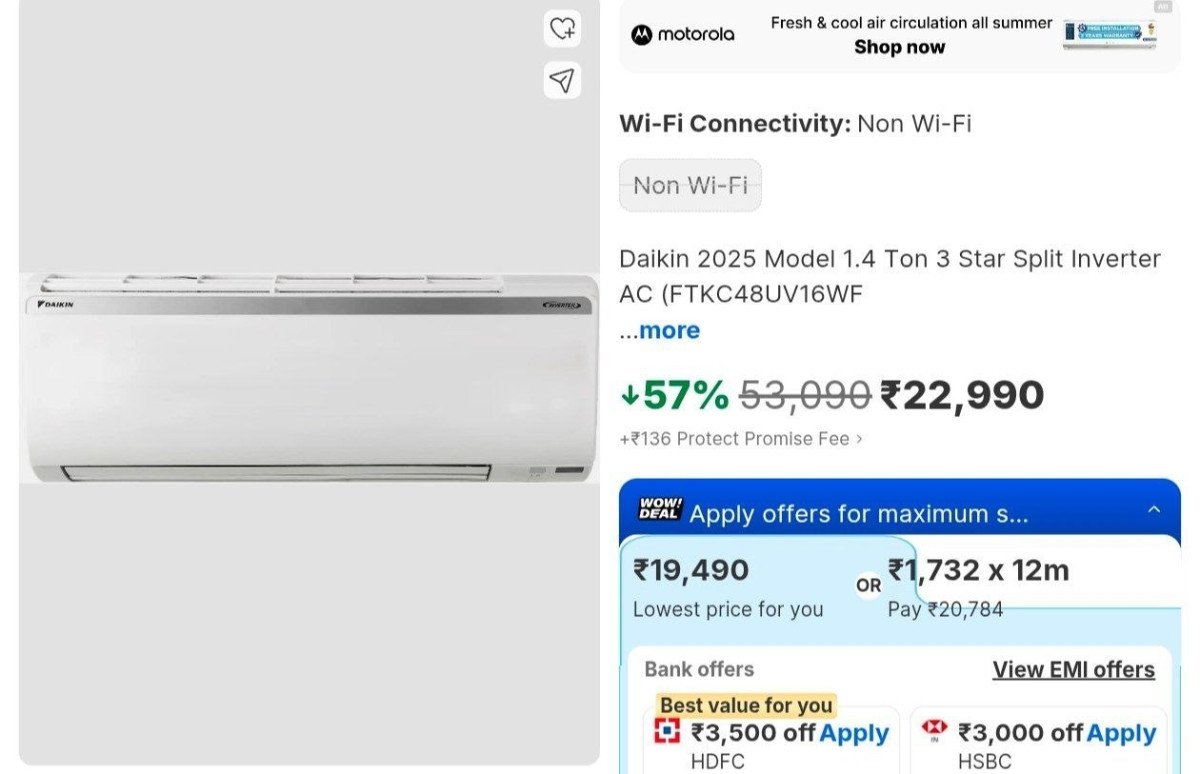Image resolution: width=1200 pixels, height=774 pixels.
Task: Select the Non Wi-Fi variant chip
Action: point(689,185)
